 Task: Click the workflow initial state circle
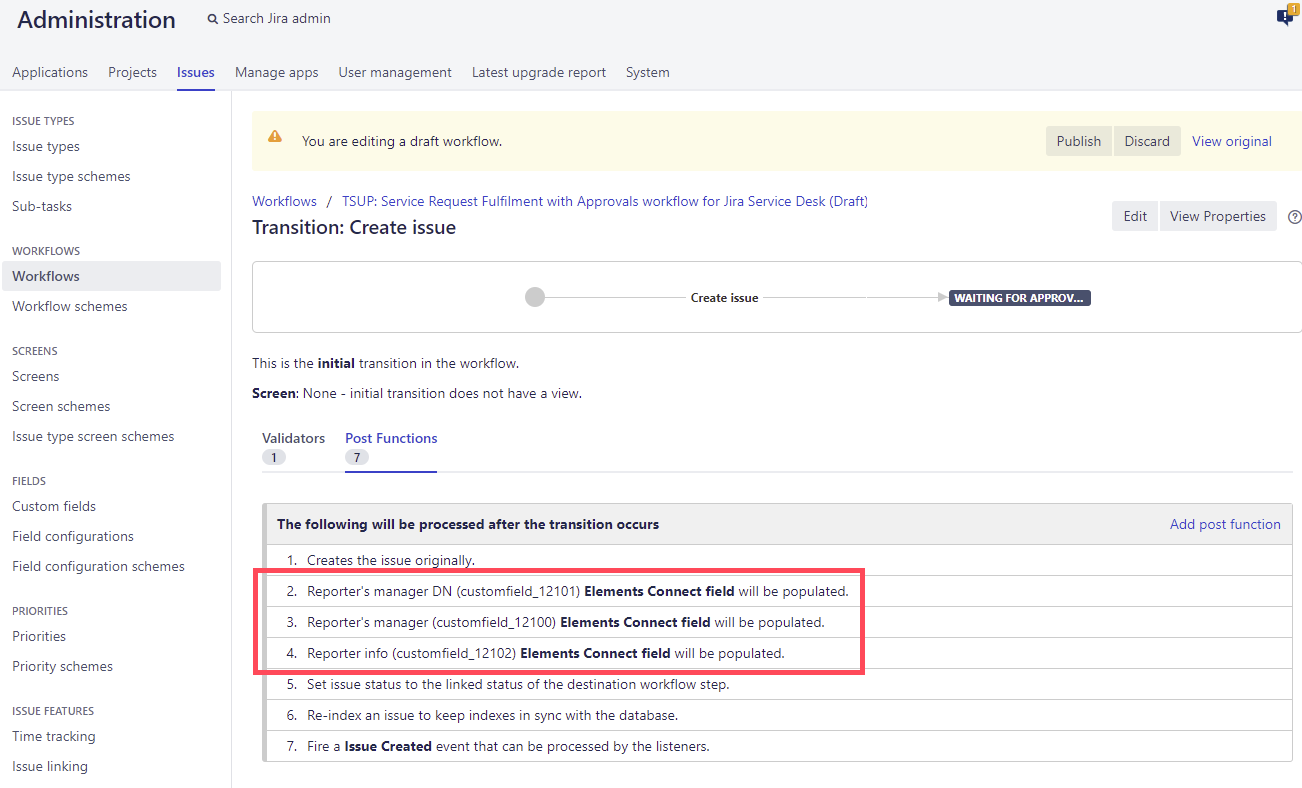(535, 297)
